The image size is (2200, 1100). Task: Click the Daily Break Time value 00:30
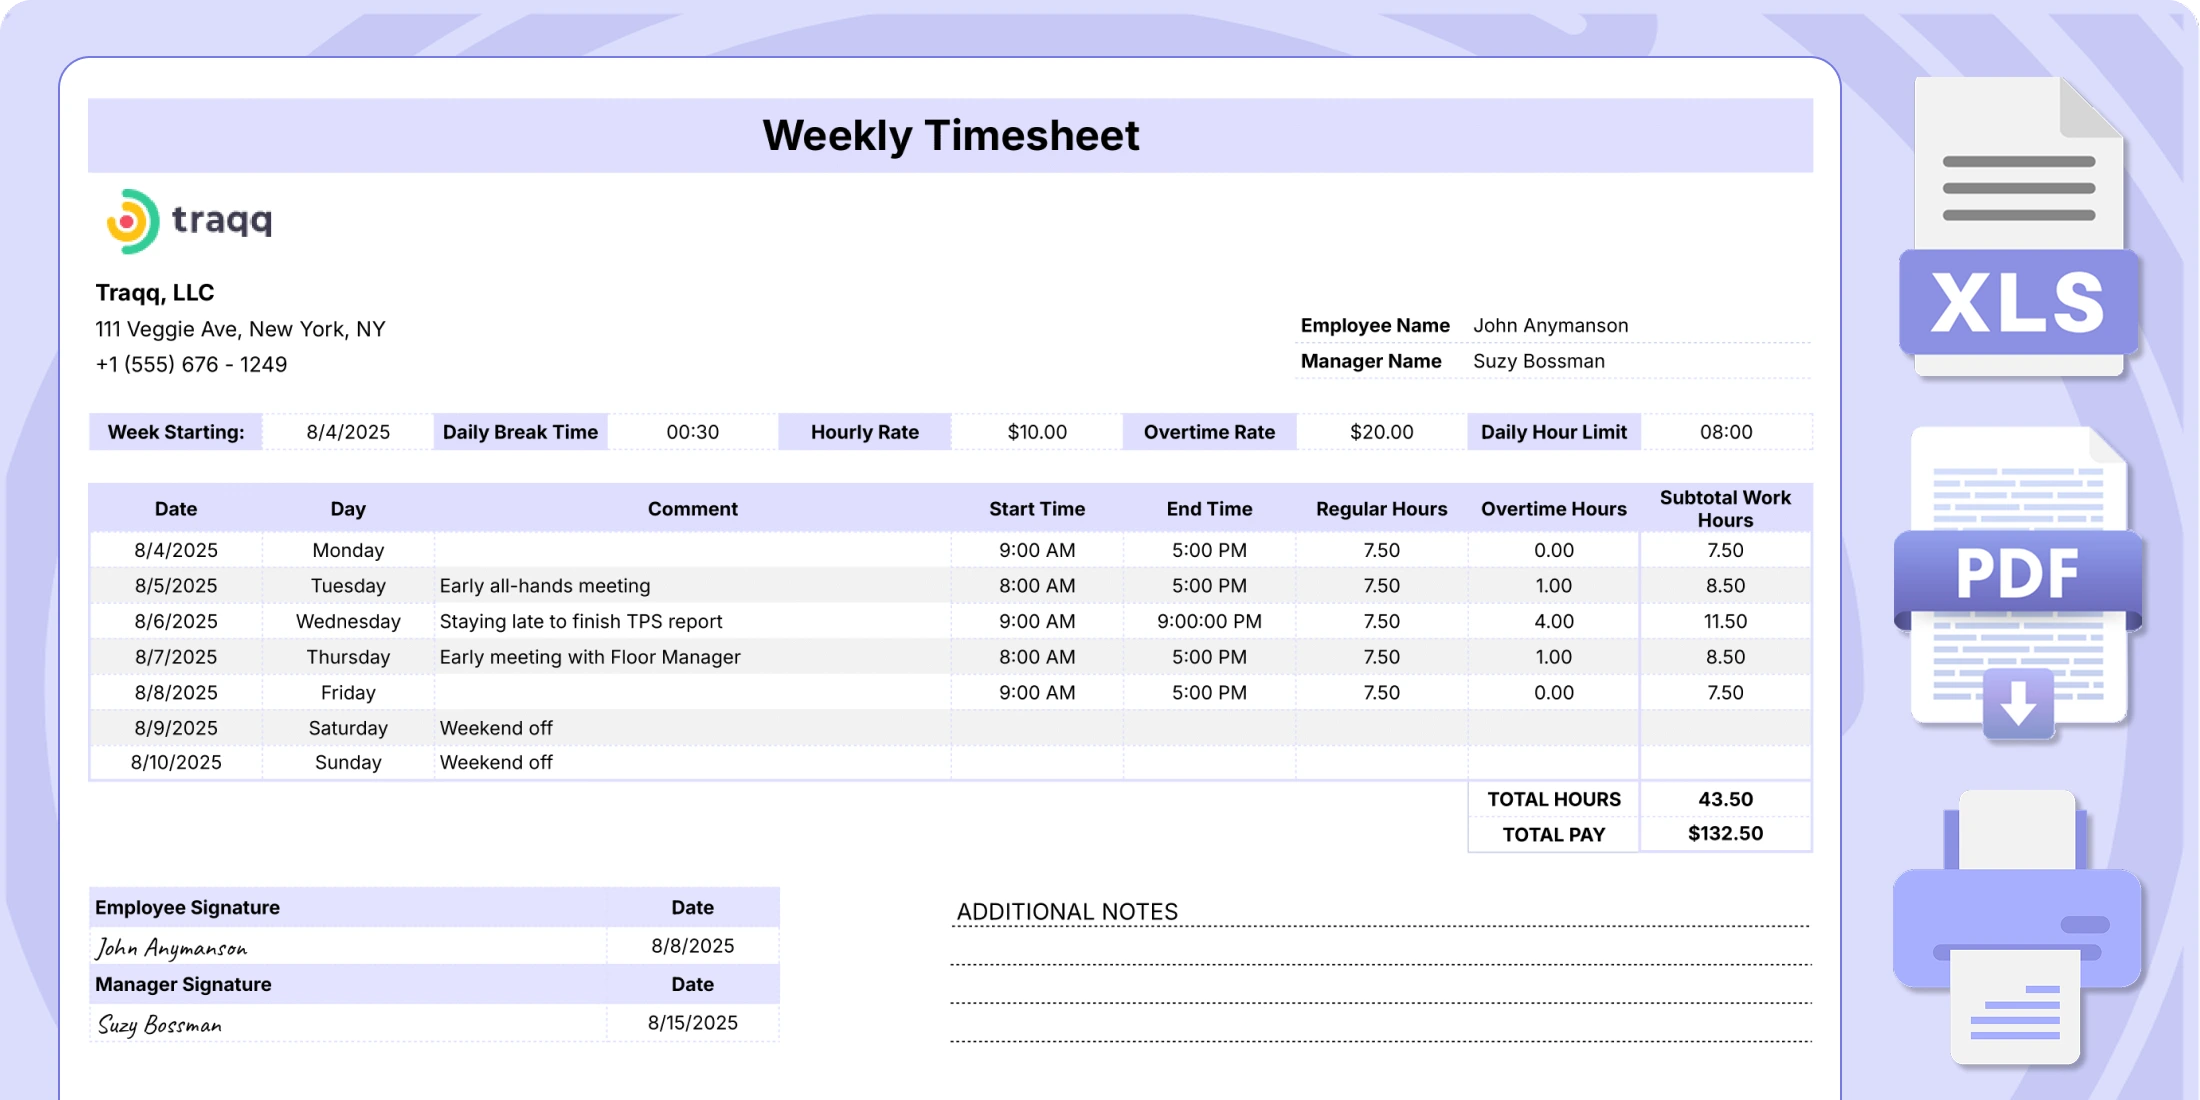point(692,432)
